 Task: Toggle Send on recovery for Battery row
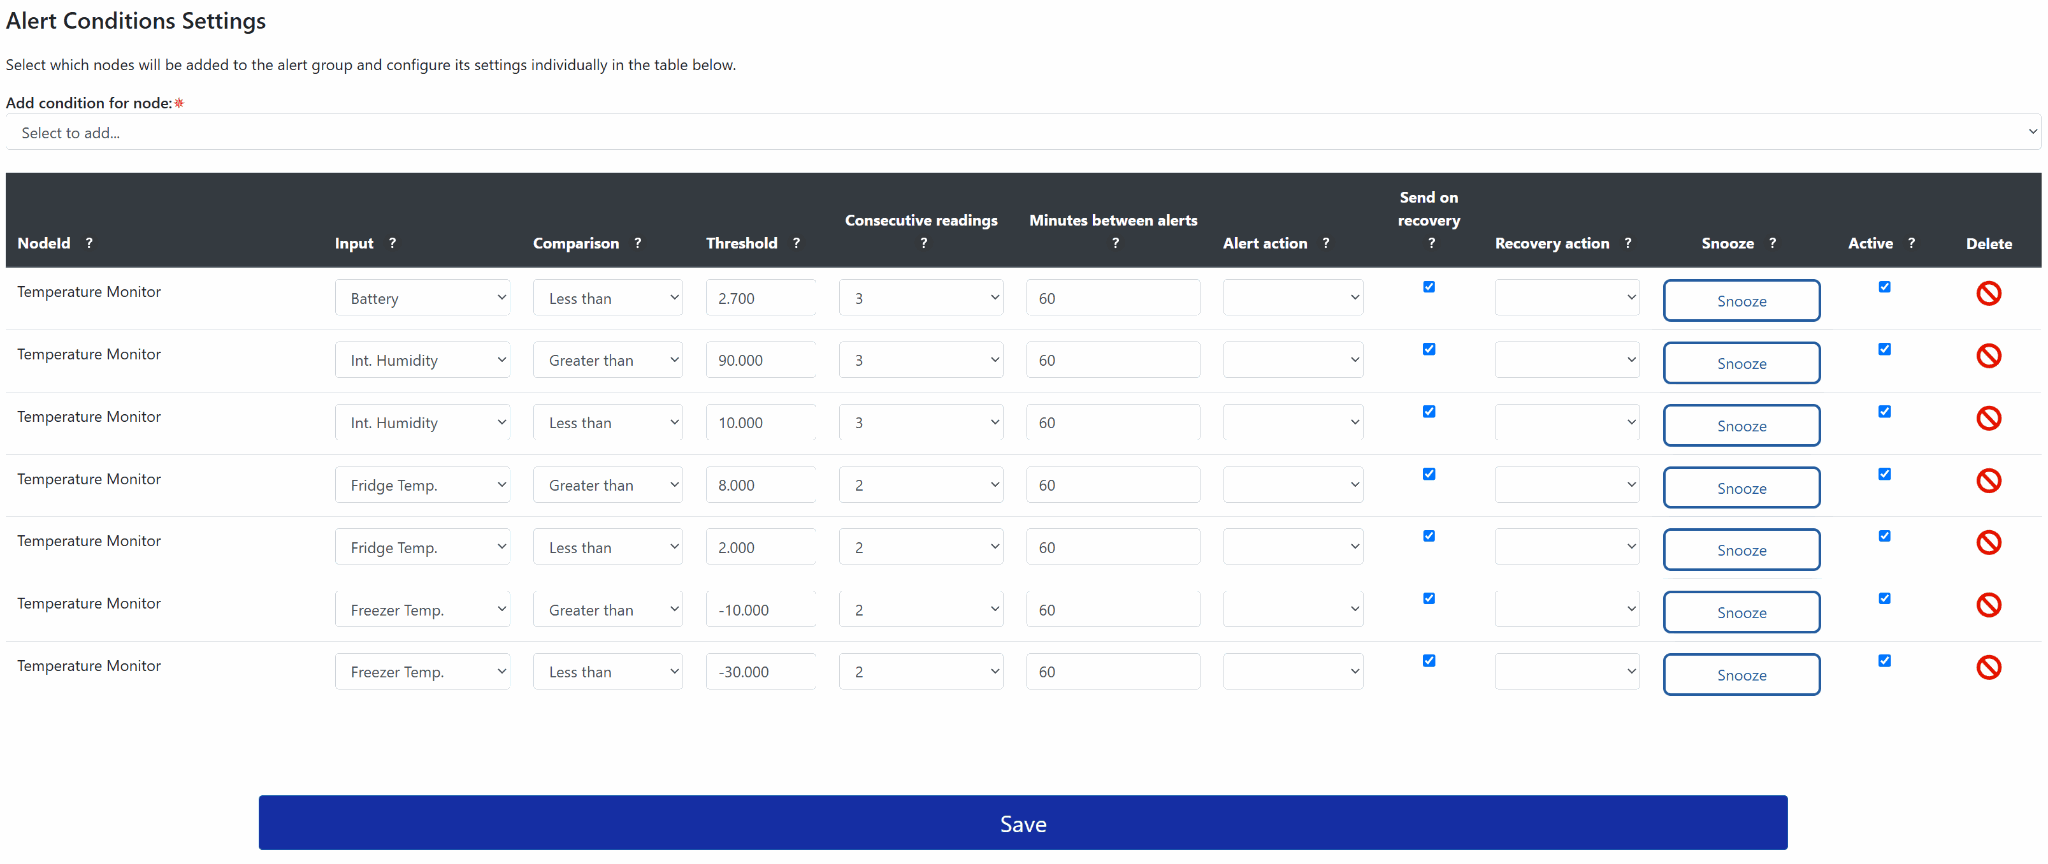coord(1429,287)
